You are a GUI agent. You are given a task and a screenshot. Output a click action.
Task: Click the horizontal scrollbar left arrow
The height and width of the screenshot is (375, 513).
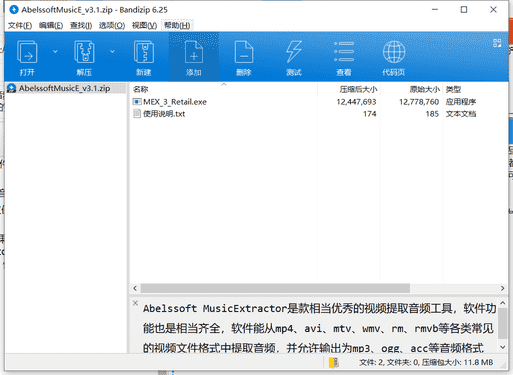135,288
